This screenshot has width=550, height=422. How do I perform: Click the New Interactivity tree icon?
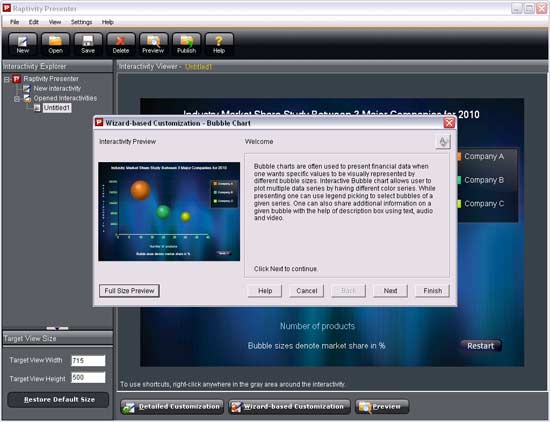click(x=27, y=88)
